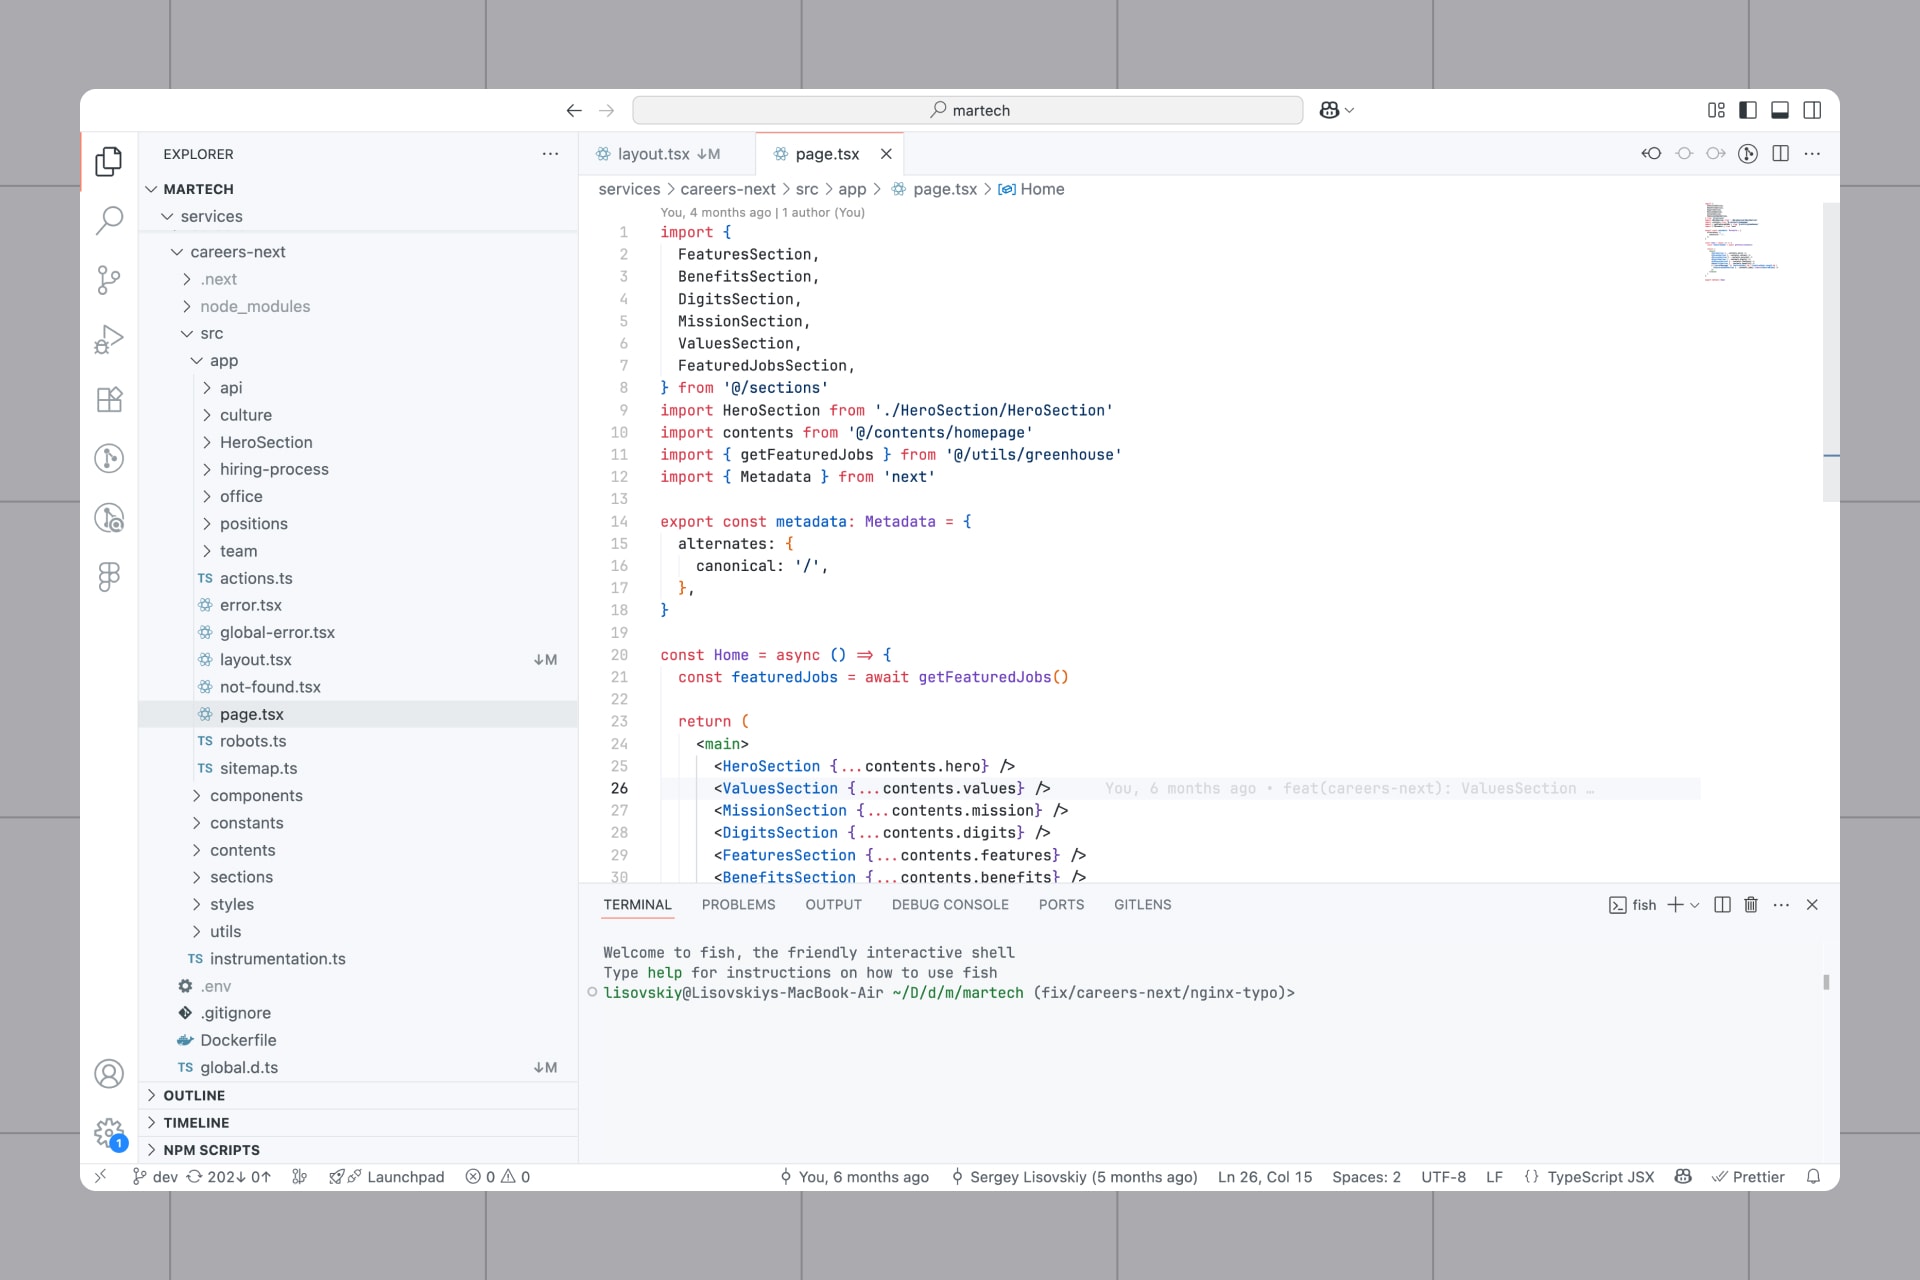This screenshot has width=1920, height=1280.
Task: Click Customize Layout icon in title bar
Action: [x=1716, y=110]
